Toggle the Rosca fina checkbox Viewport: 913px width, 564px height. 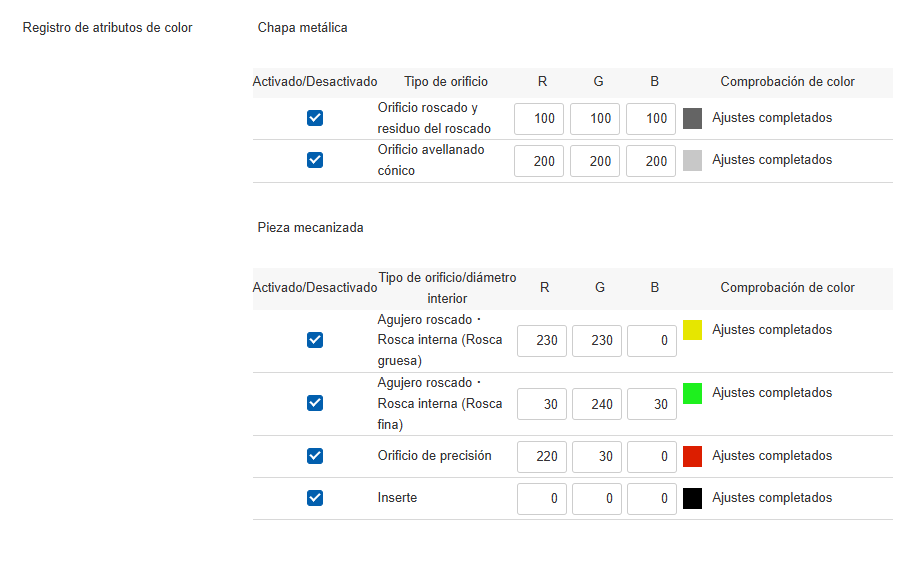click(x=315, y=403)
